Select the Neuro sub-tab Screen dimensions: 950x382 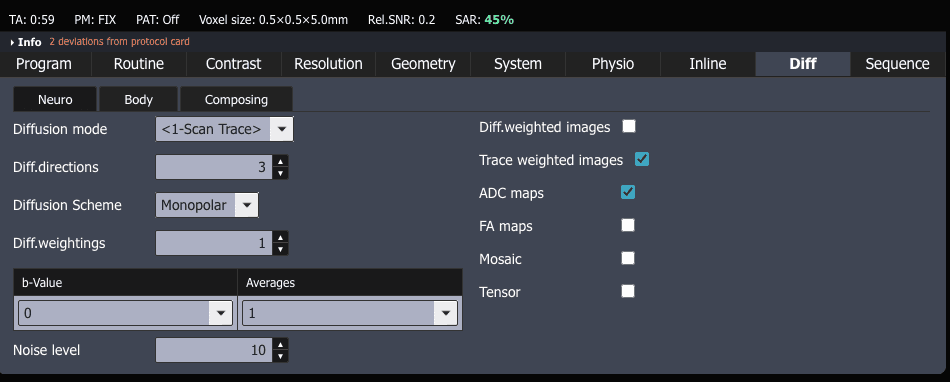[55, 99]
